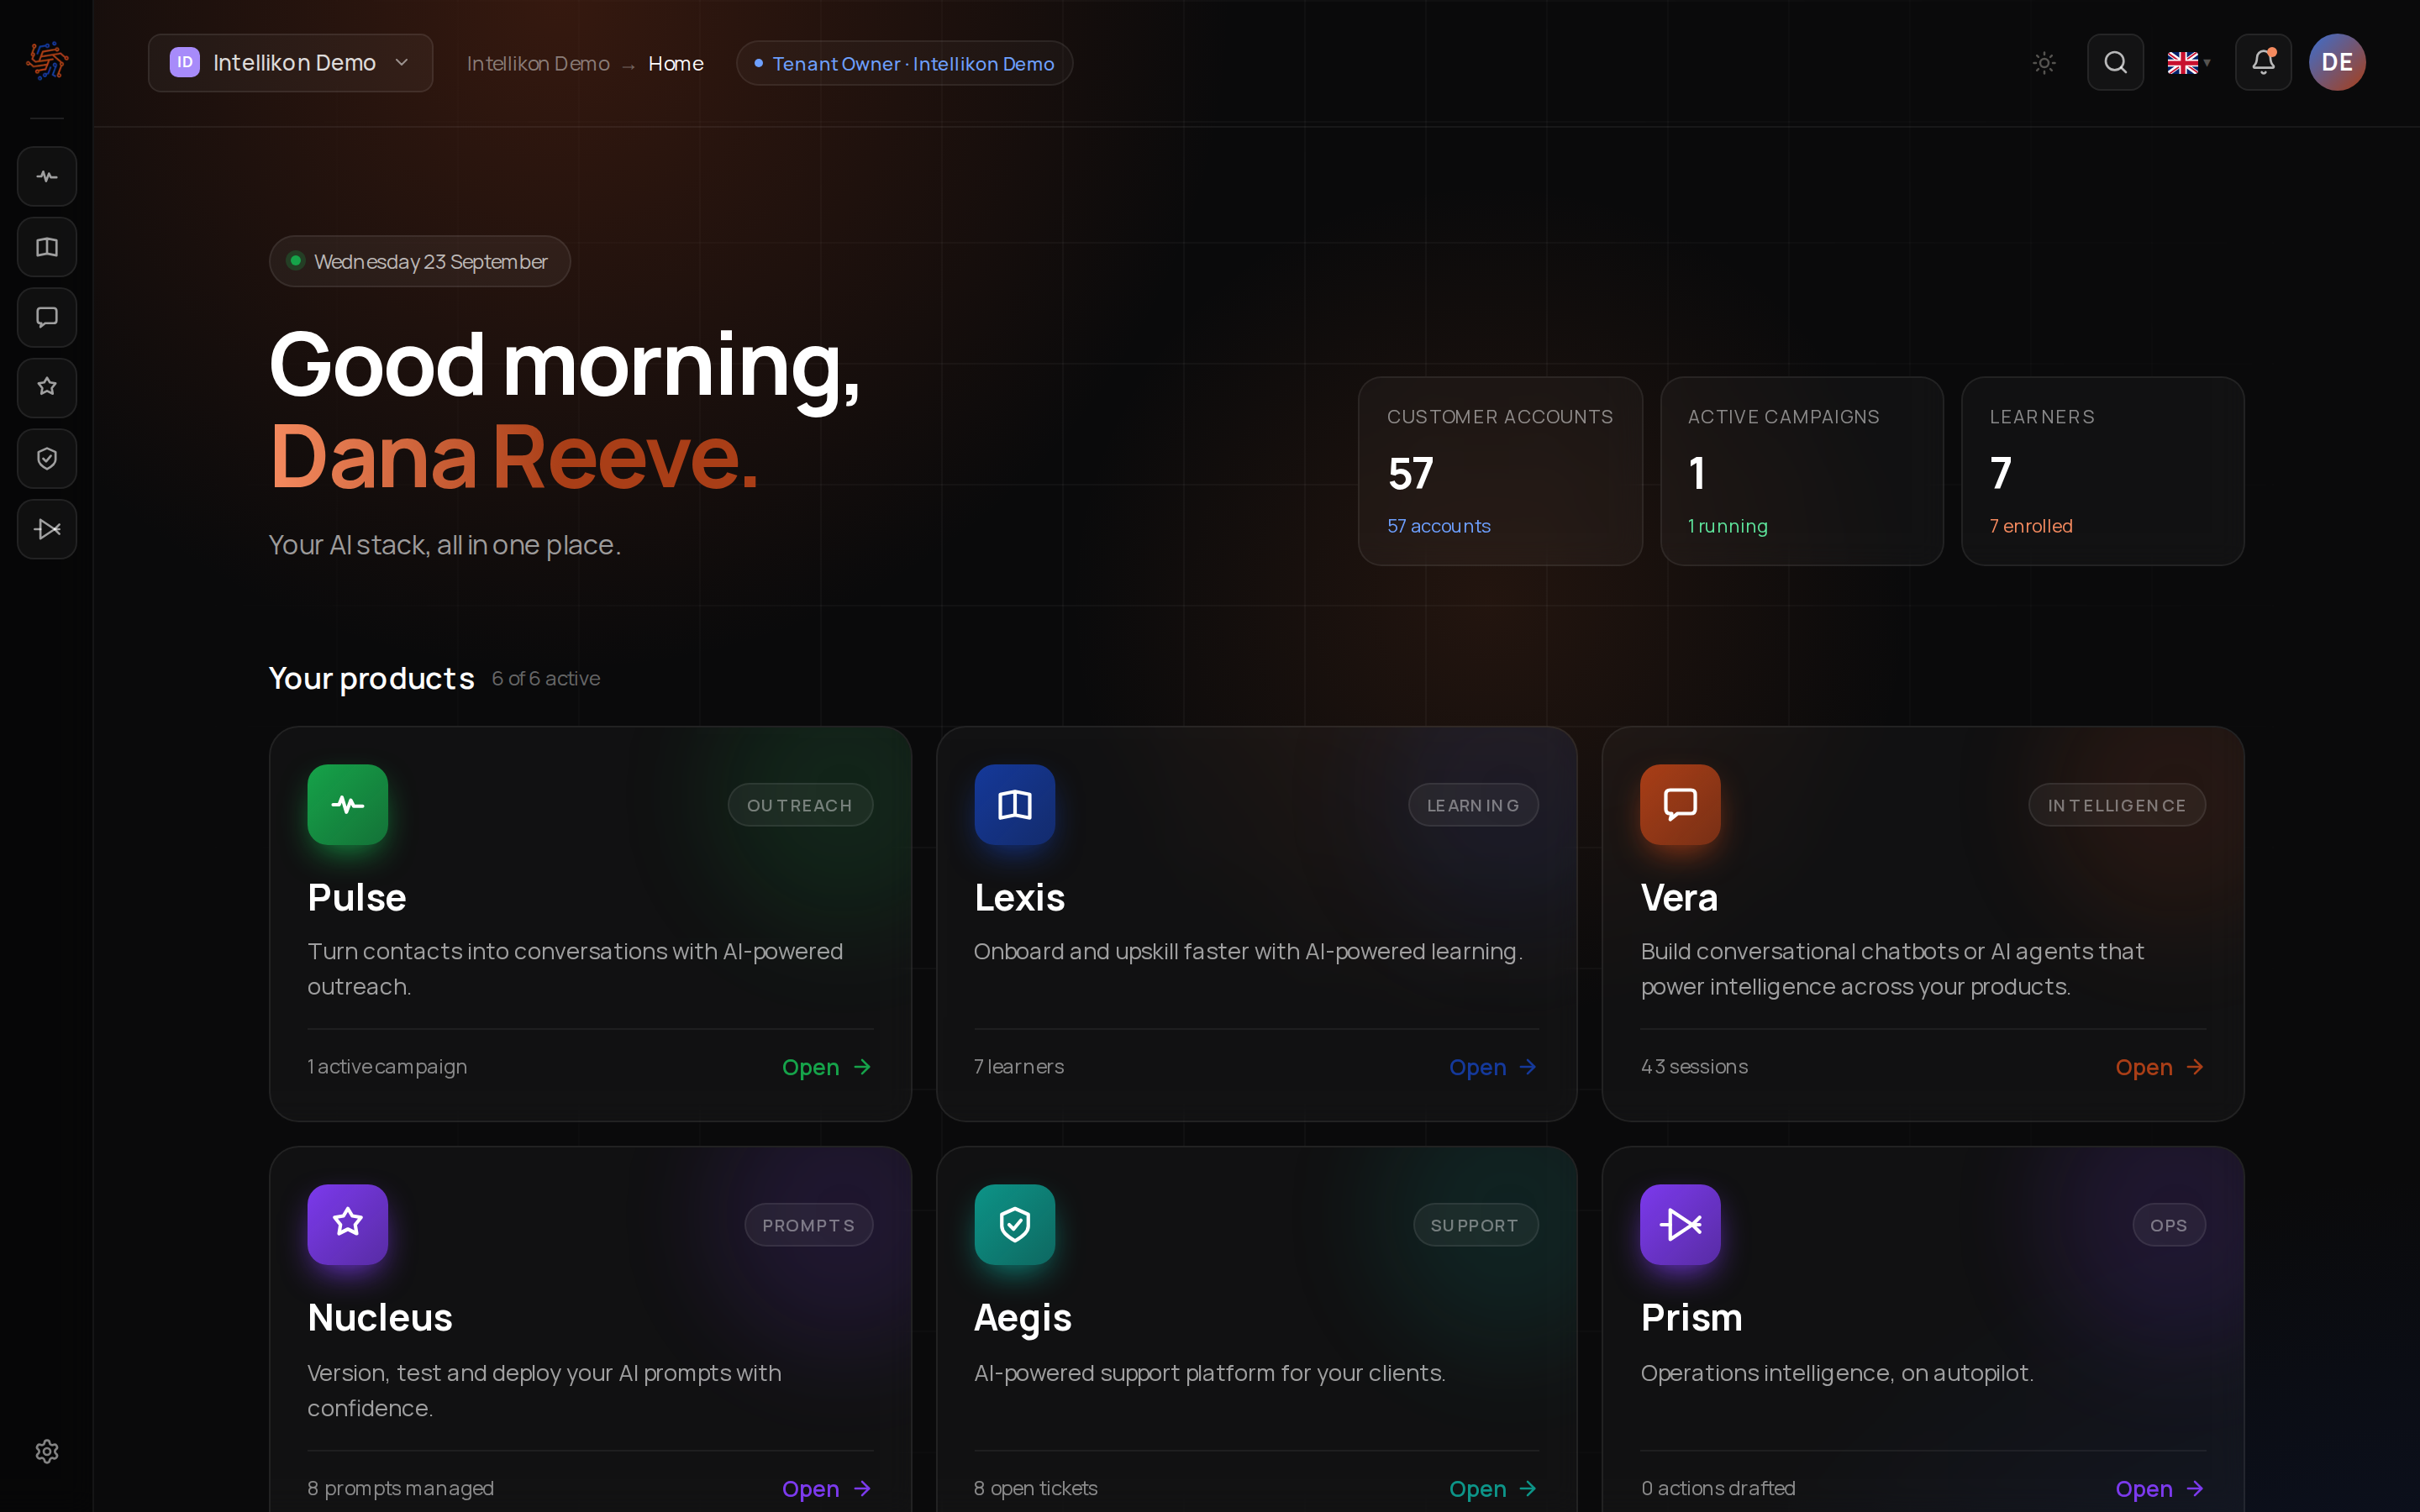Open Lexis via its blue Open link
The width and height of the screenshot is (2420, 1512).
pyautogui.click(x=1493, y=1067)
